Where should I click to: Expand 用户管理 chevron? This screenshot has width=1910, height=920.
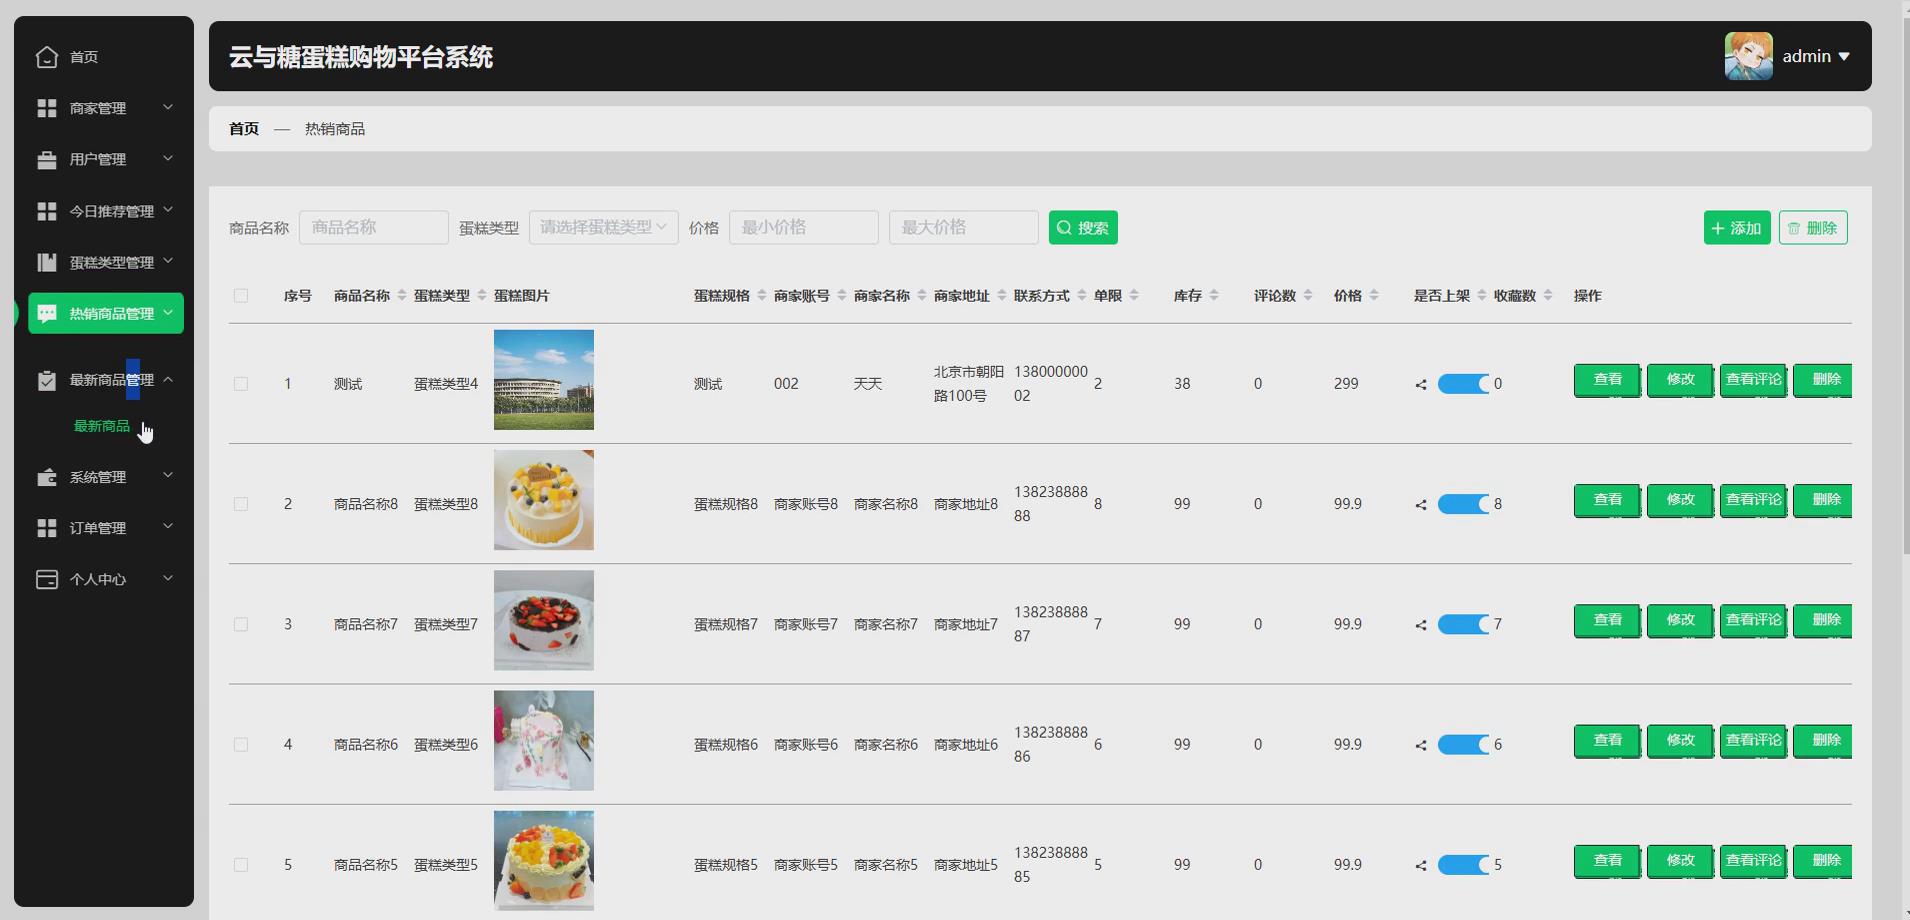tap(168, 158)
